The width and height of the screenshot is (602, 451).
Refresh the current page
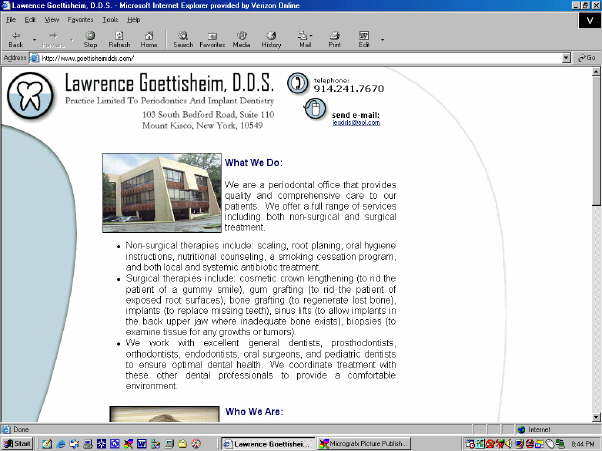[x=119, y=40]
